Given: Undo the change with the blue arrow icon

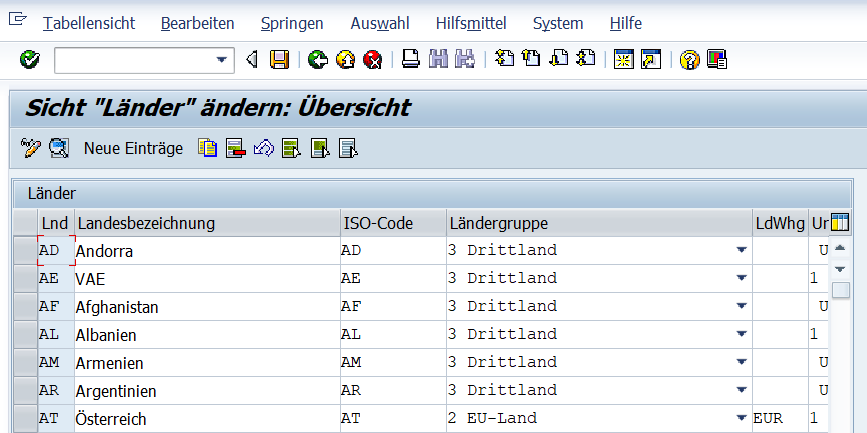Looking at the screenshot, I should (264, 148).
